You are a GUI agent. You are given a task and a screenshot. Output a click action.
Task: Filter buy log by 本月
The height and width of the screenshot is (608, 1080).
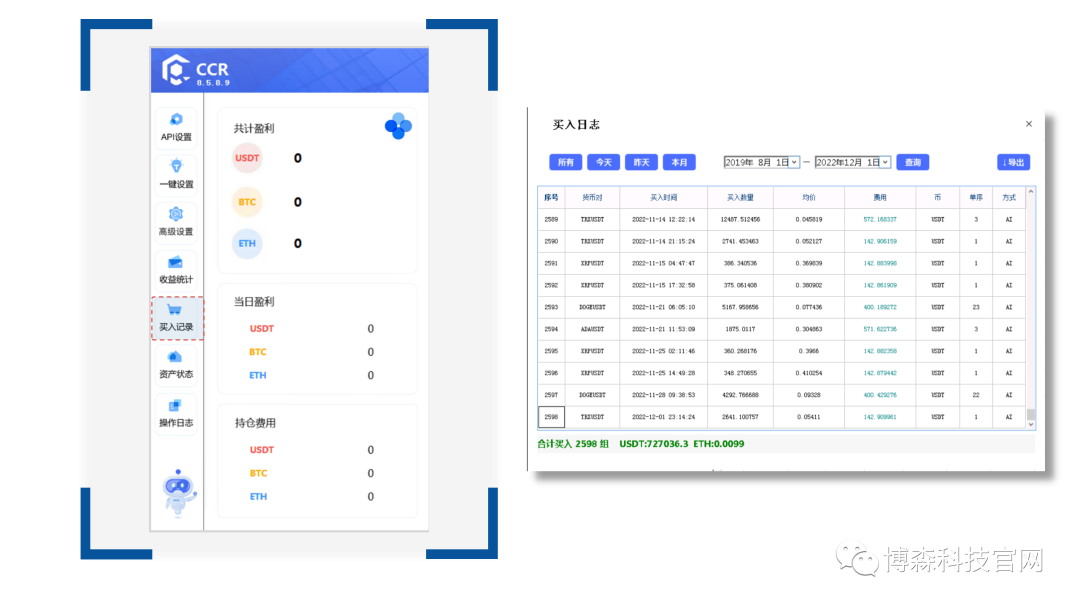tap(679, 162)
